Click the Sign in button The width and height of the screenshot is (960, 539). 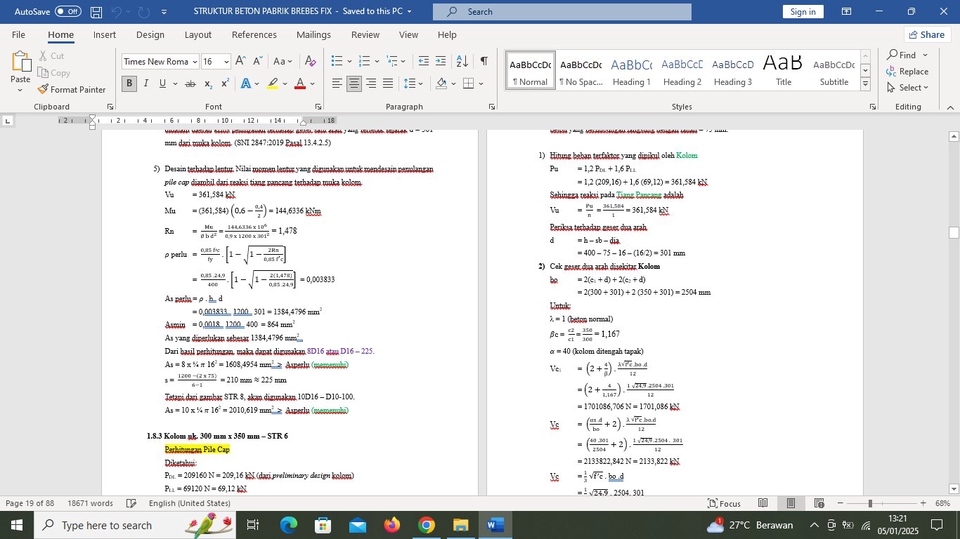(802, 12)
